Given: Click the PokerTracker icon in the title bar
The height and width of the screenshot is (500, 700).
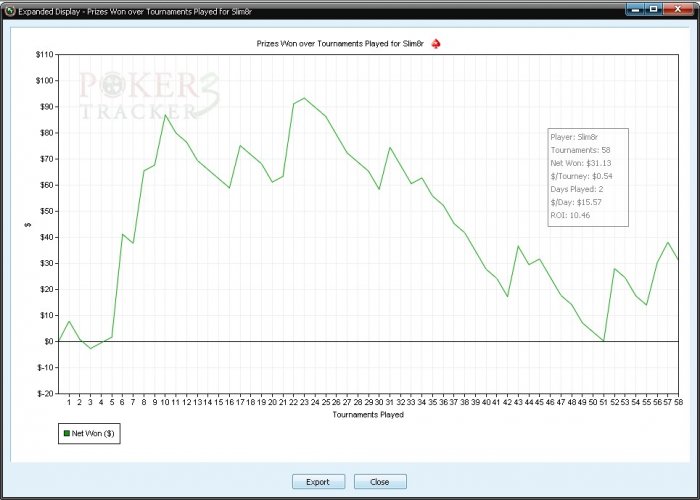Looking at the screenshot, I should pos(9,11).
